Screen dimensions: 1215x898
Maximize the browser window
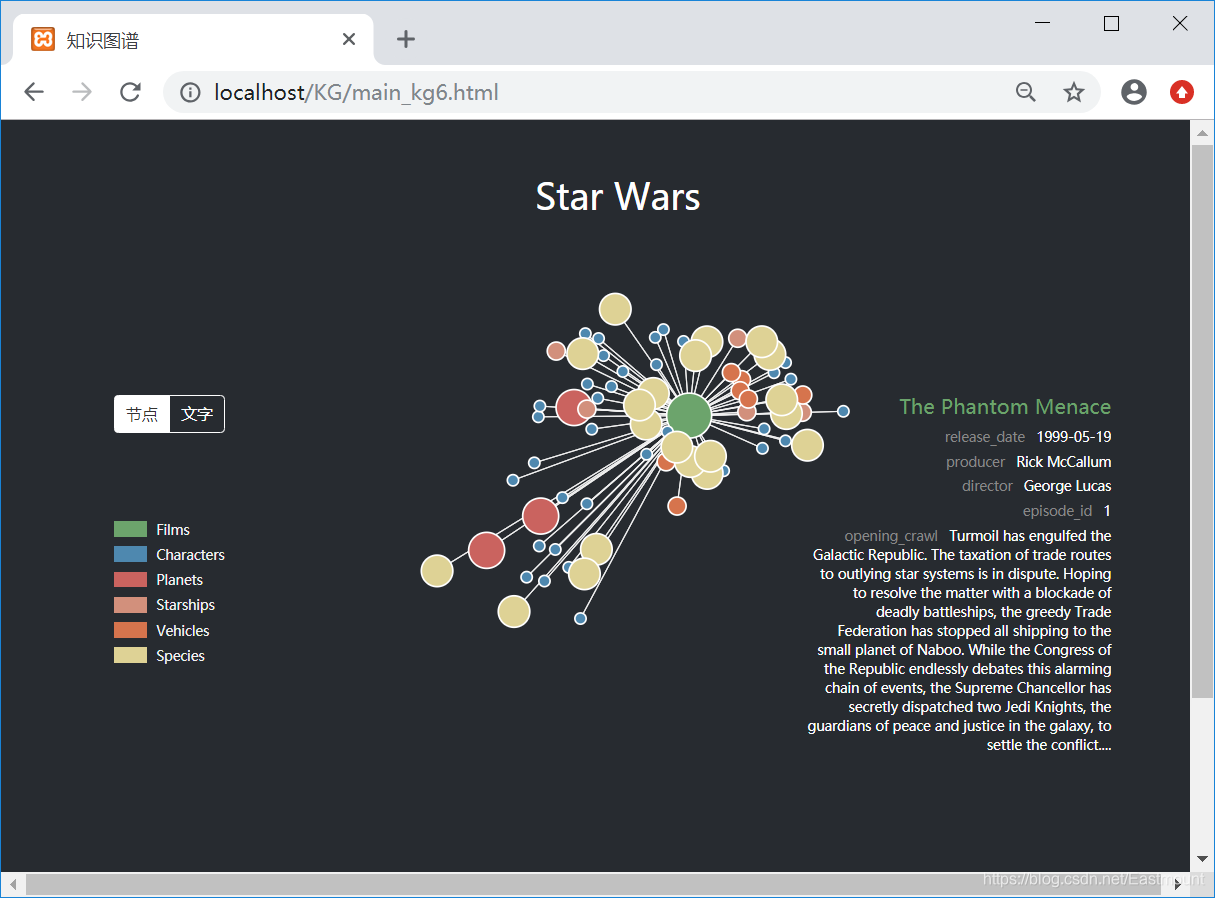click(1111, 24)
